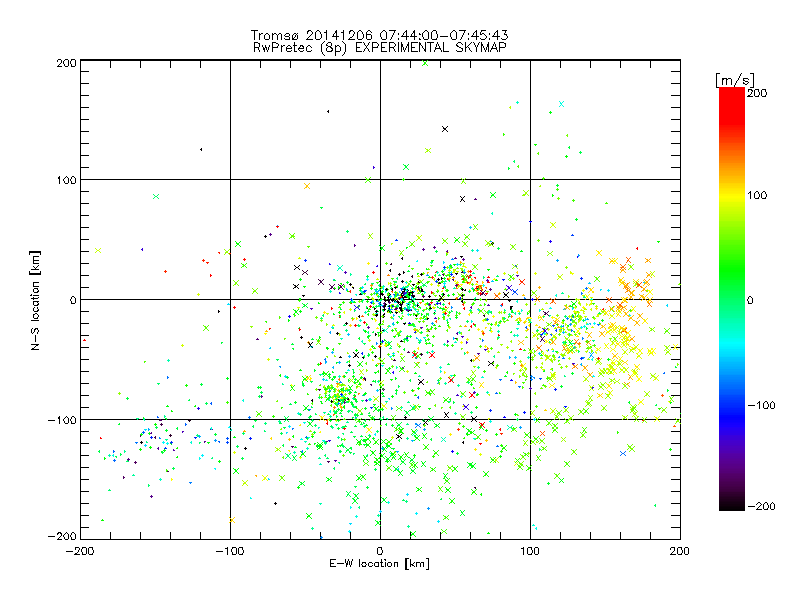
Task: Click the x-axis tick label '-100'
Action: pos(230,551)
